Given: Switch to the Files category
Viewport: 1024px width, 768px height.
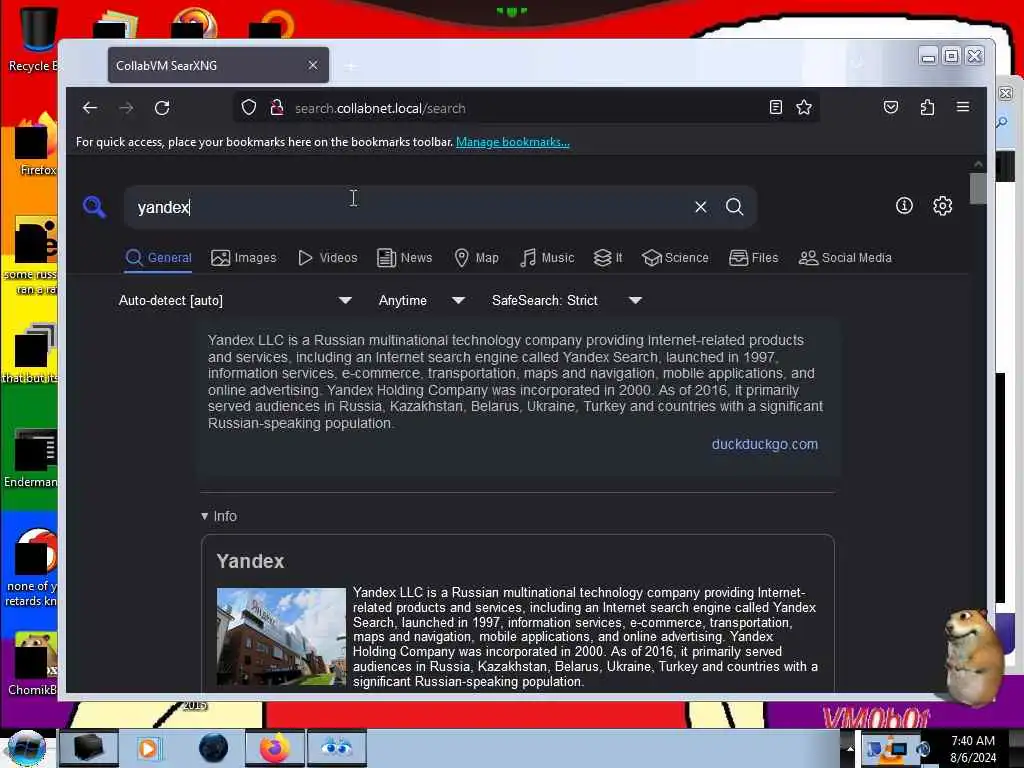Looking at the screenshot, I should (x=754, y=258).
